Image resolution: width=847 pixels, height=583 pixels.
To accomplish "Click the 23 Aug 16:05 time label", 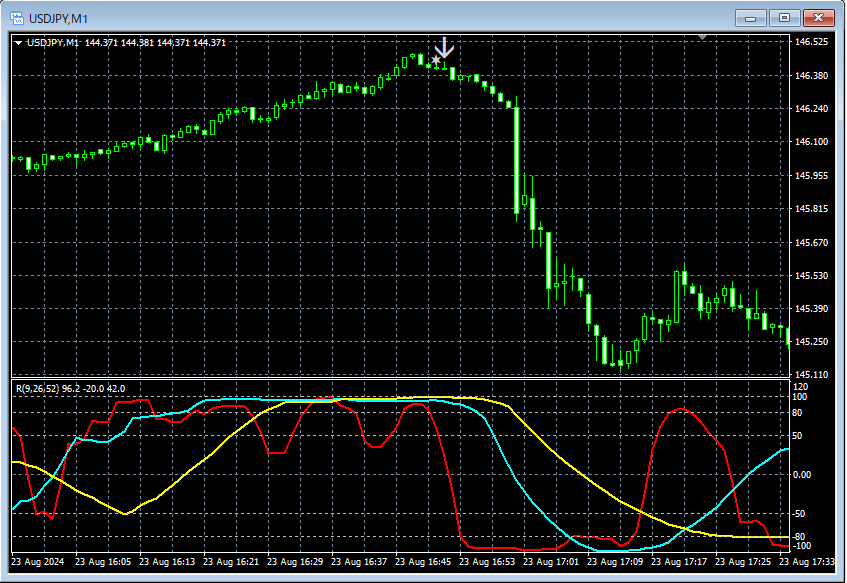I will click(x=103, y=561).
